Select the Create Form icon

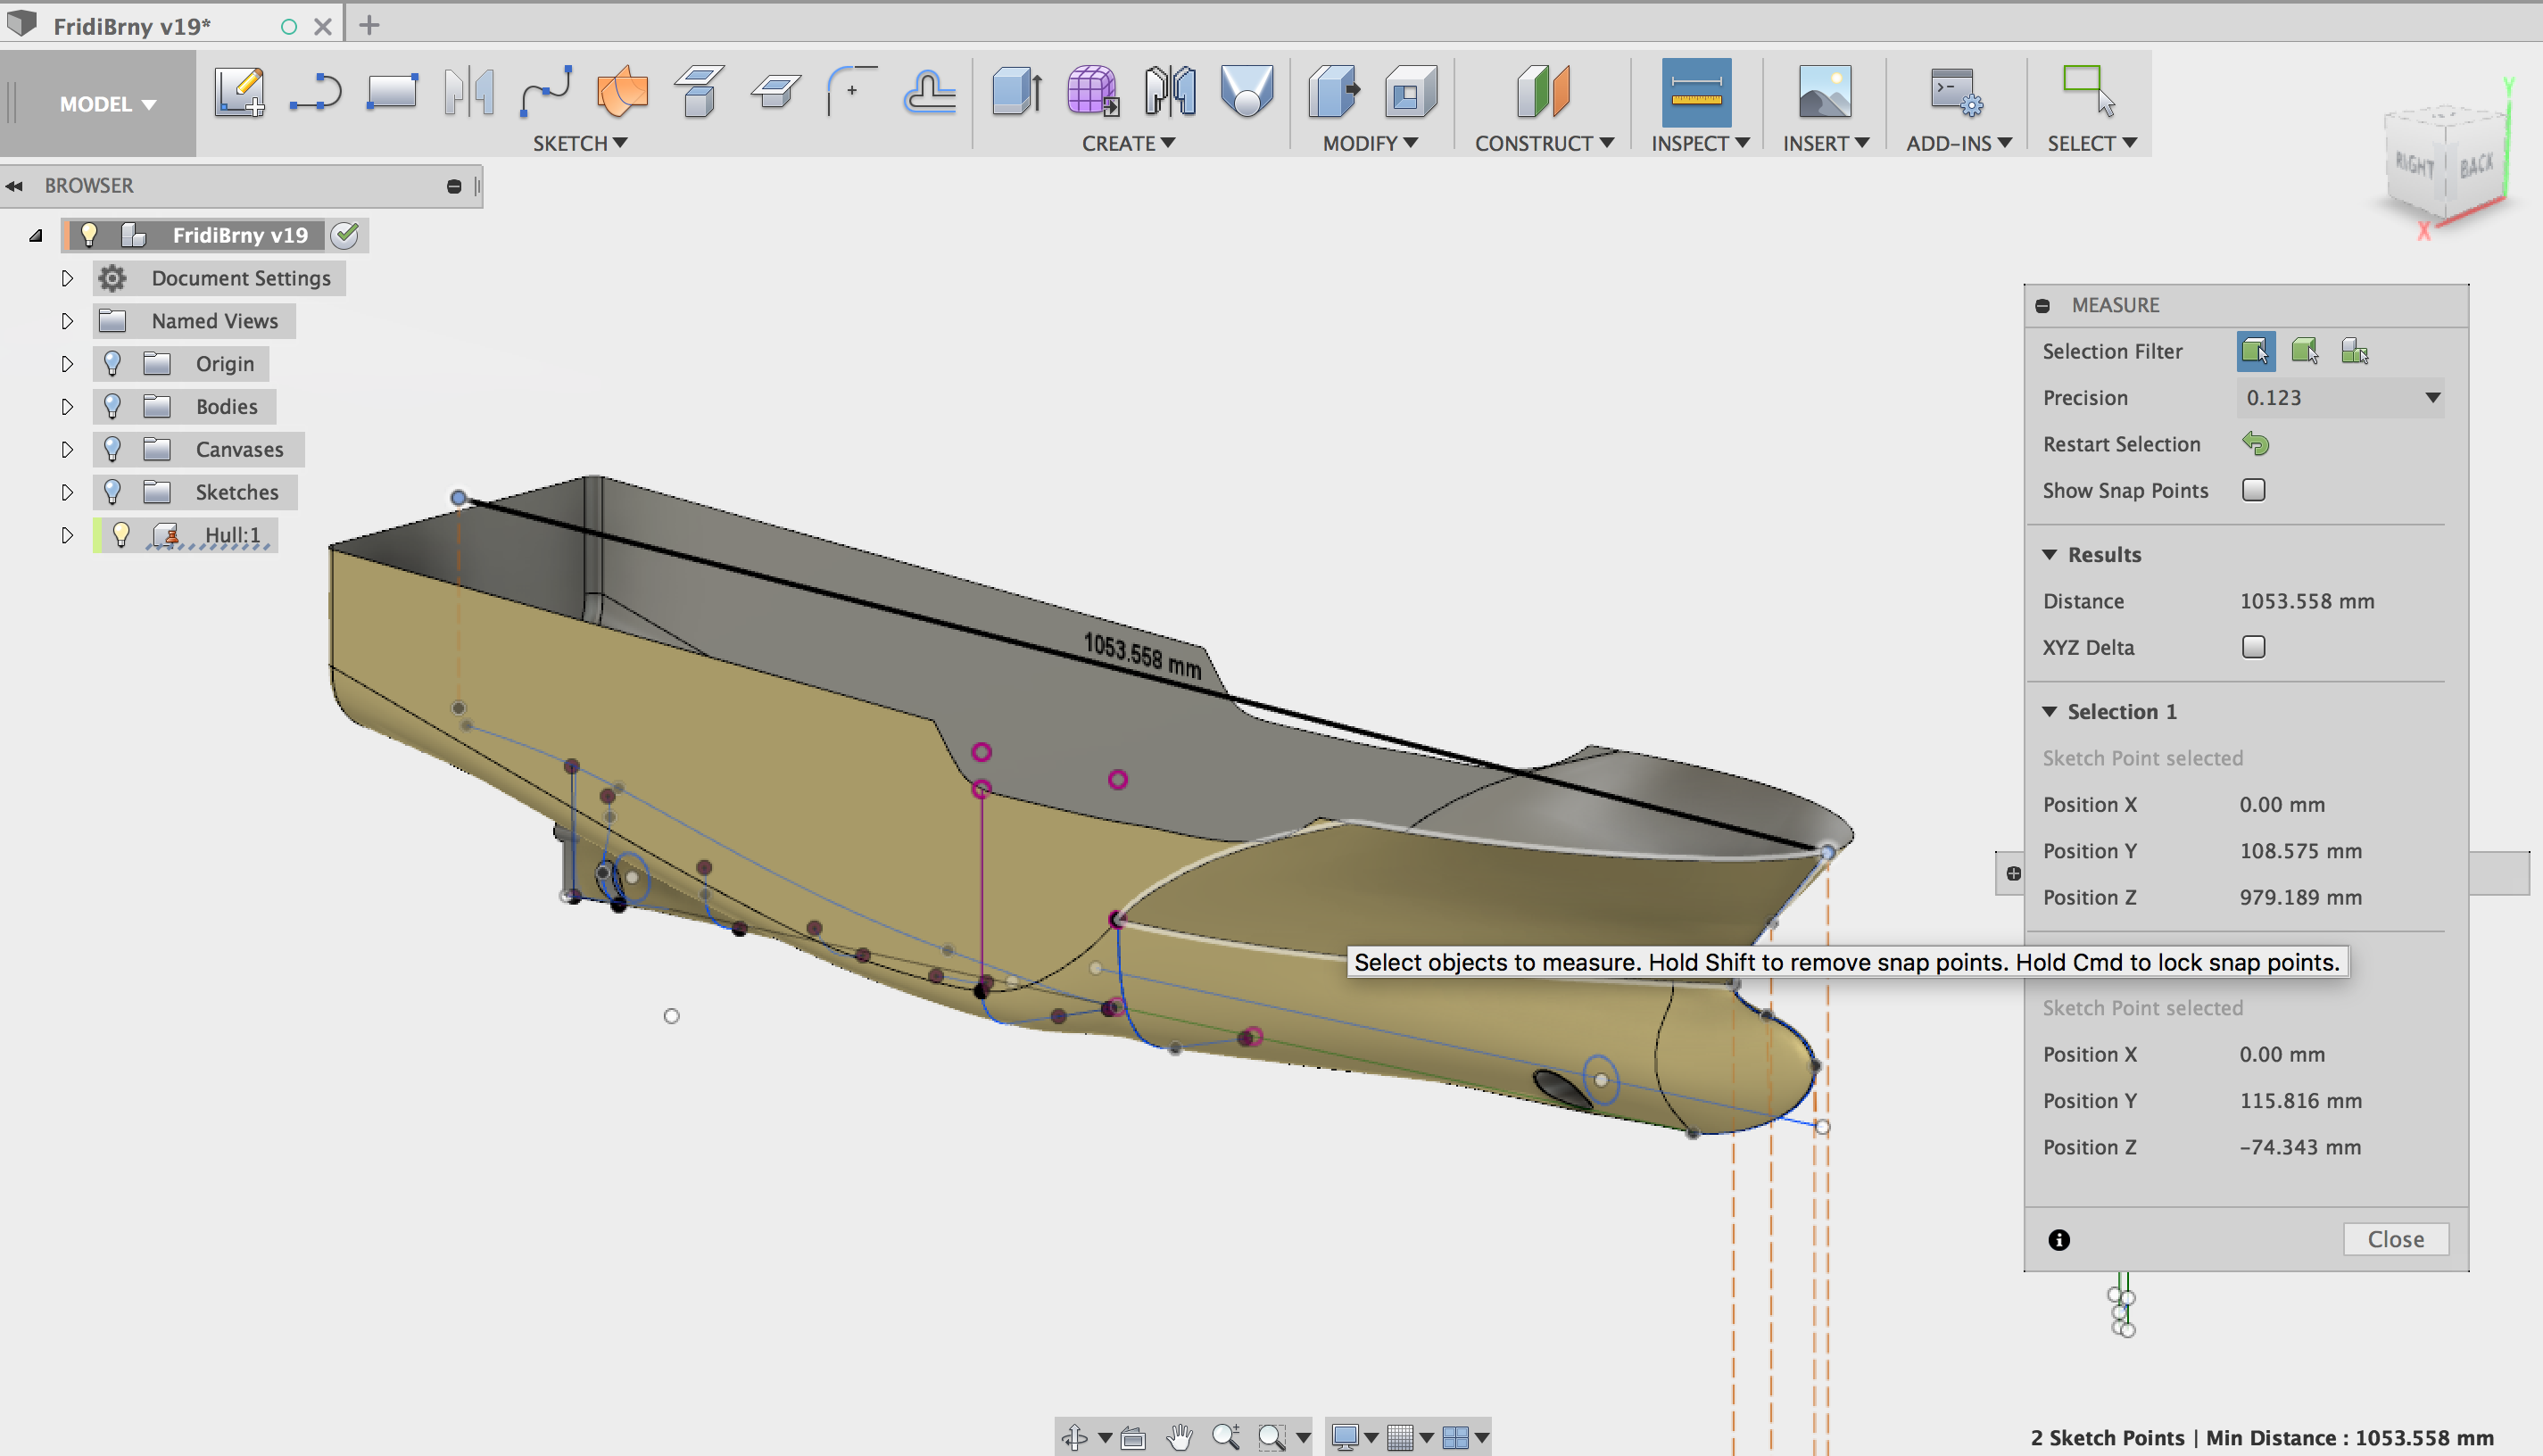1091,92
